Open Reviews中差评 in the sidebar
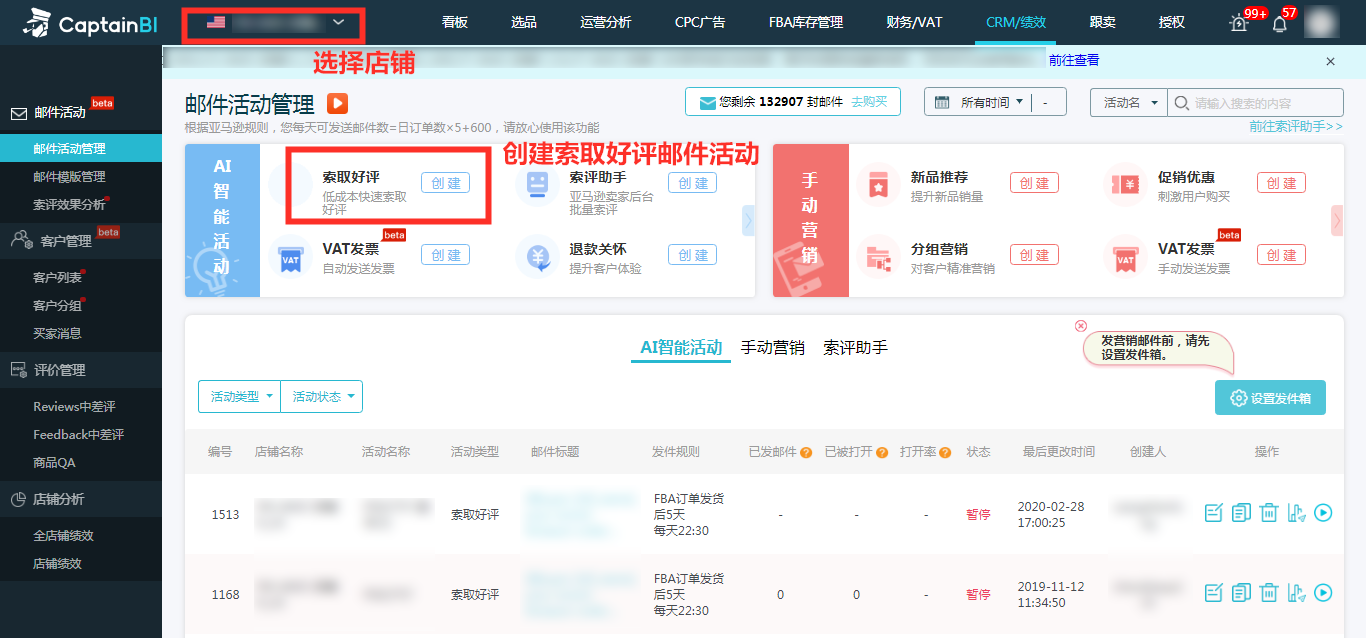The height and width of the screenshot is (638, 1366). (74, 407)
